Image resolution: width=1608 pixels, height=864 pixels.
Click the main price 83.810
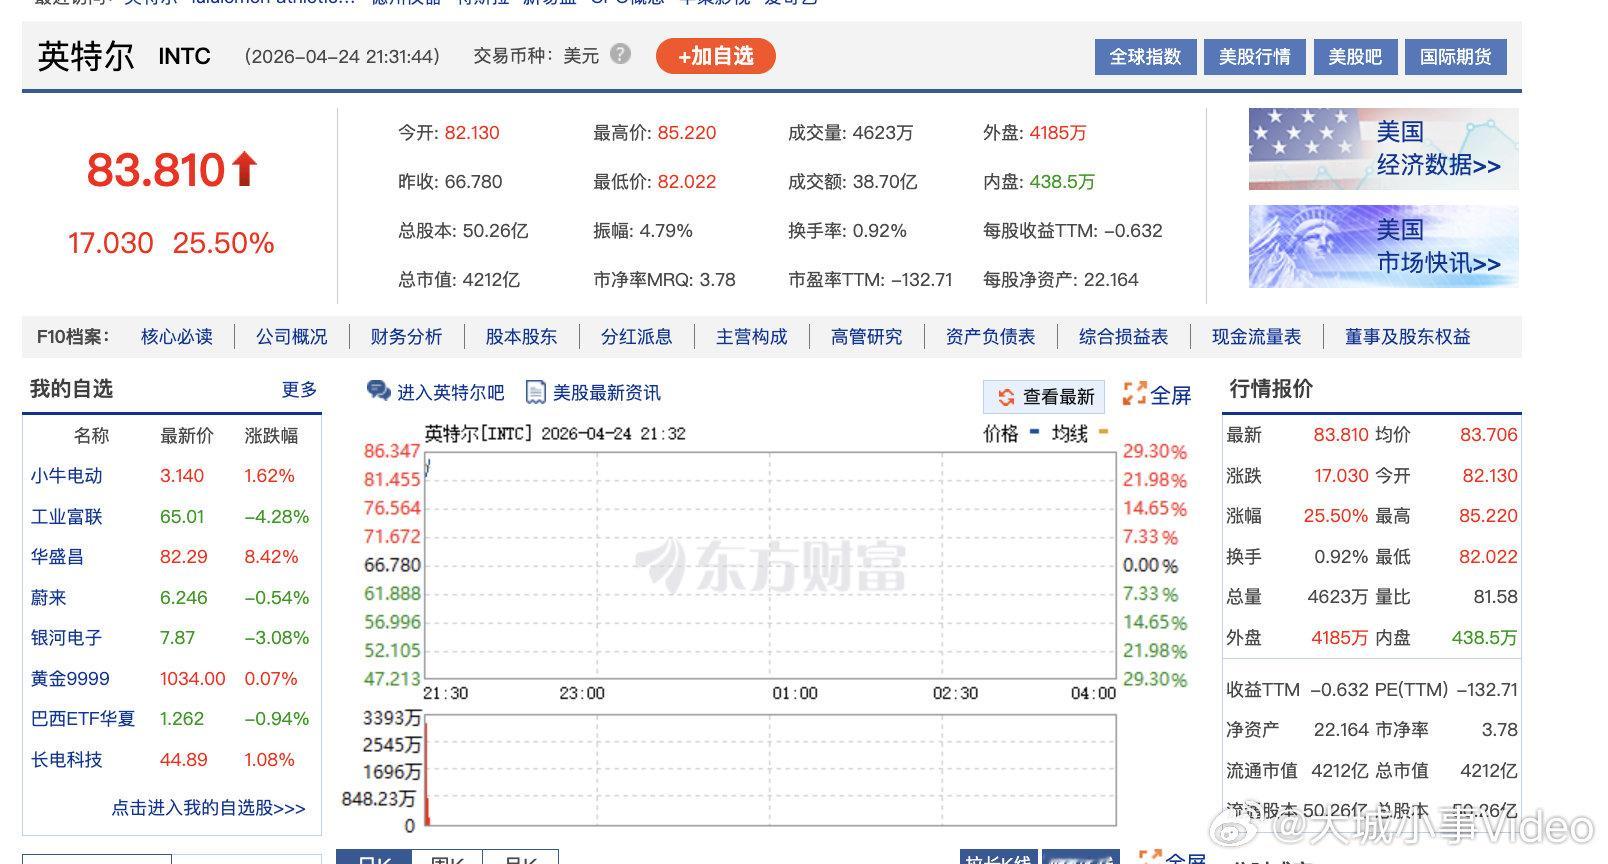(x=155, y=170)
